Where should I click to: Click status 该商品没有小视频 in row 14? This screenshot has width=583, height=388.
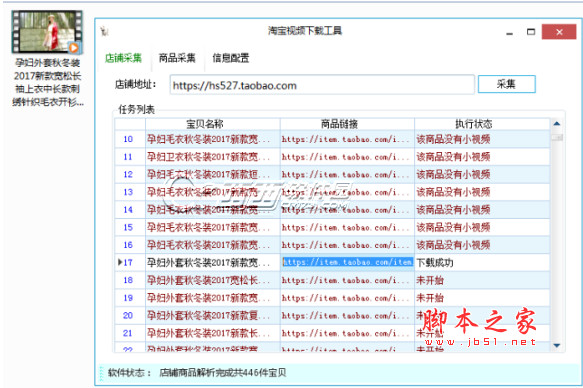pos(453,210)
